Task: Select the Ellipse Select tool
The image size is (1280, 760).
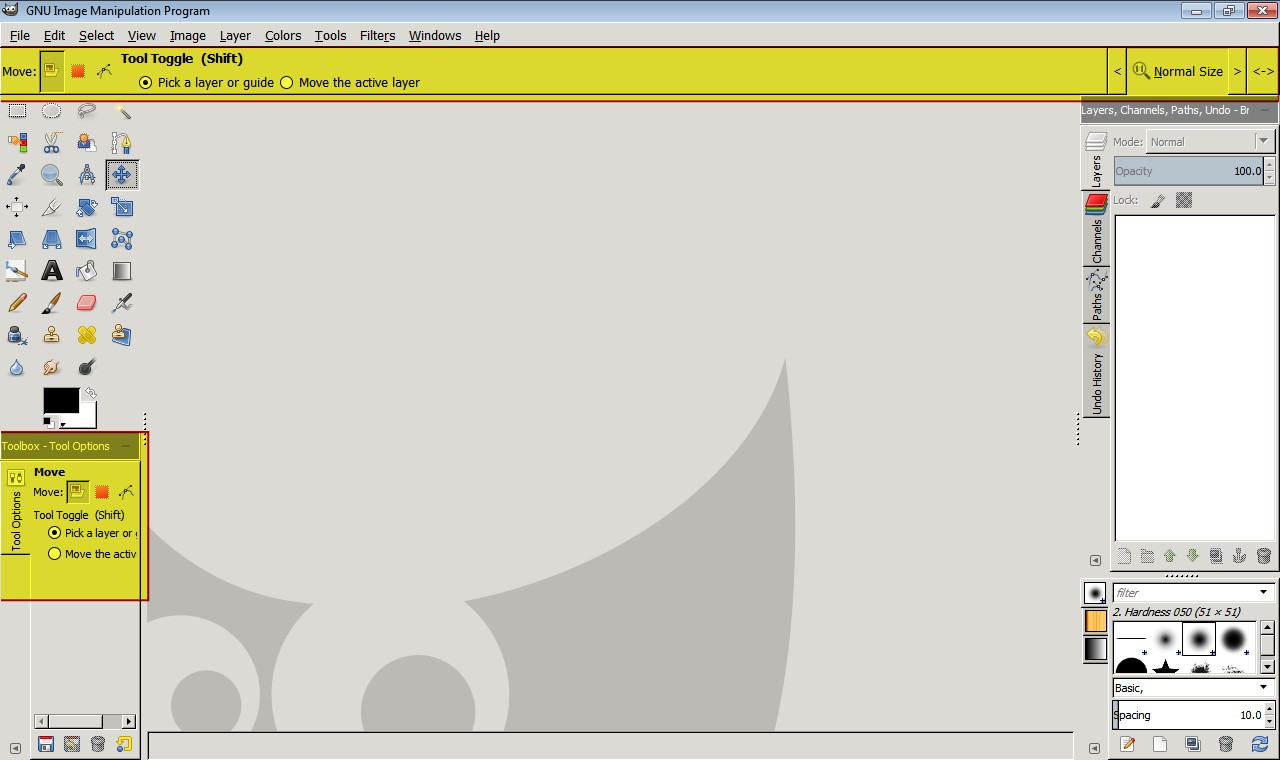Action: tap(52, 111)
